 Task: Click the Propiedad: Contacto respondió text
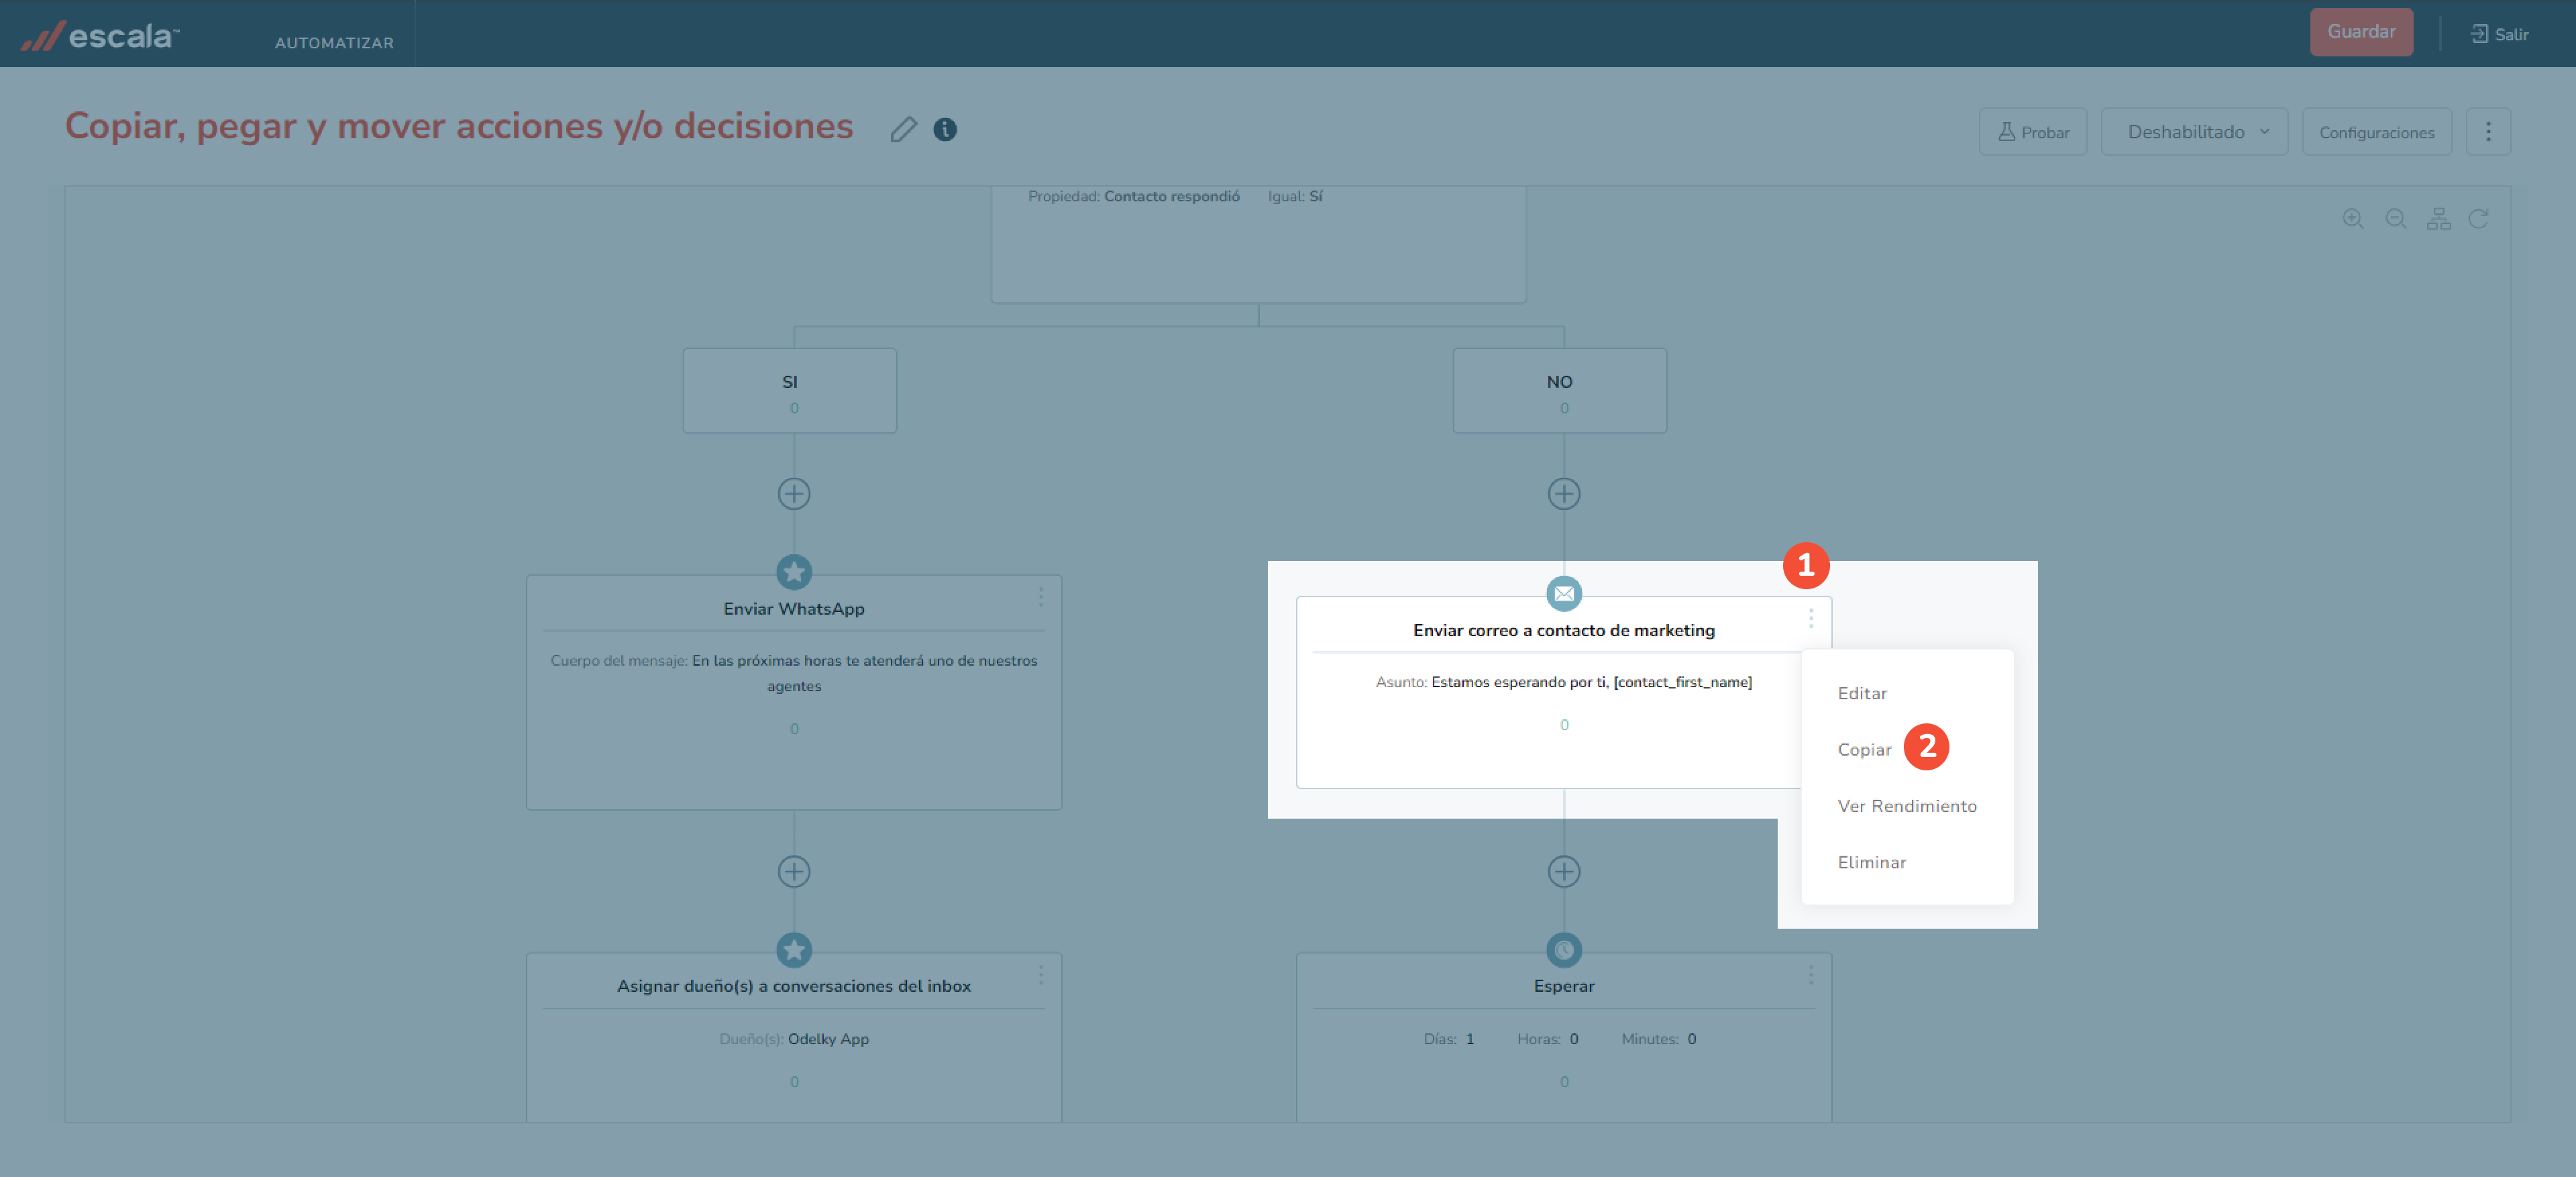point(1133,197)
